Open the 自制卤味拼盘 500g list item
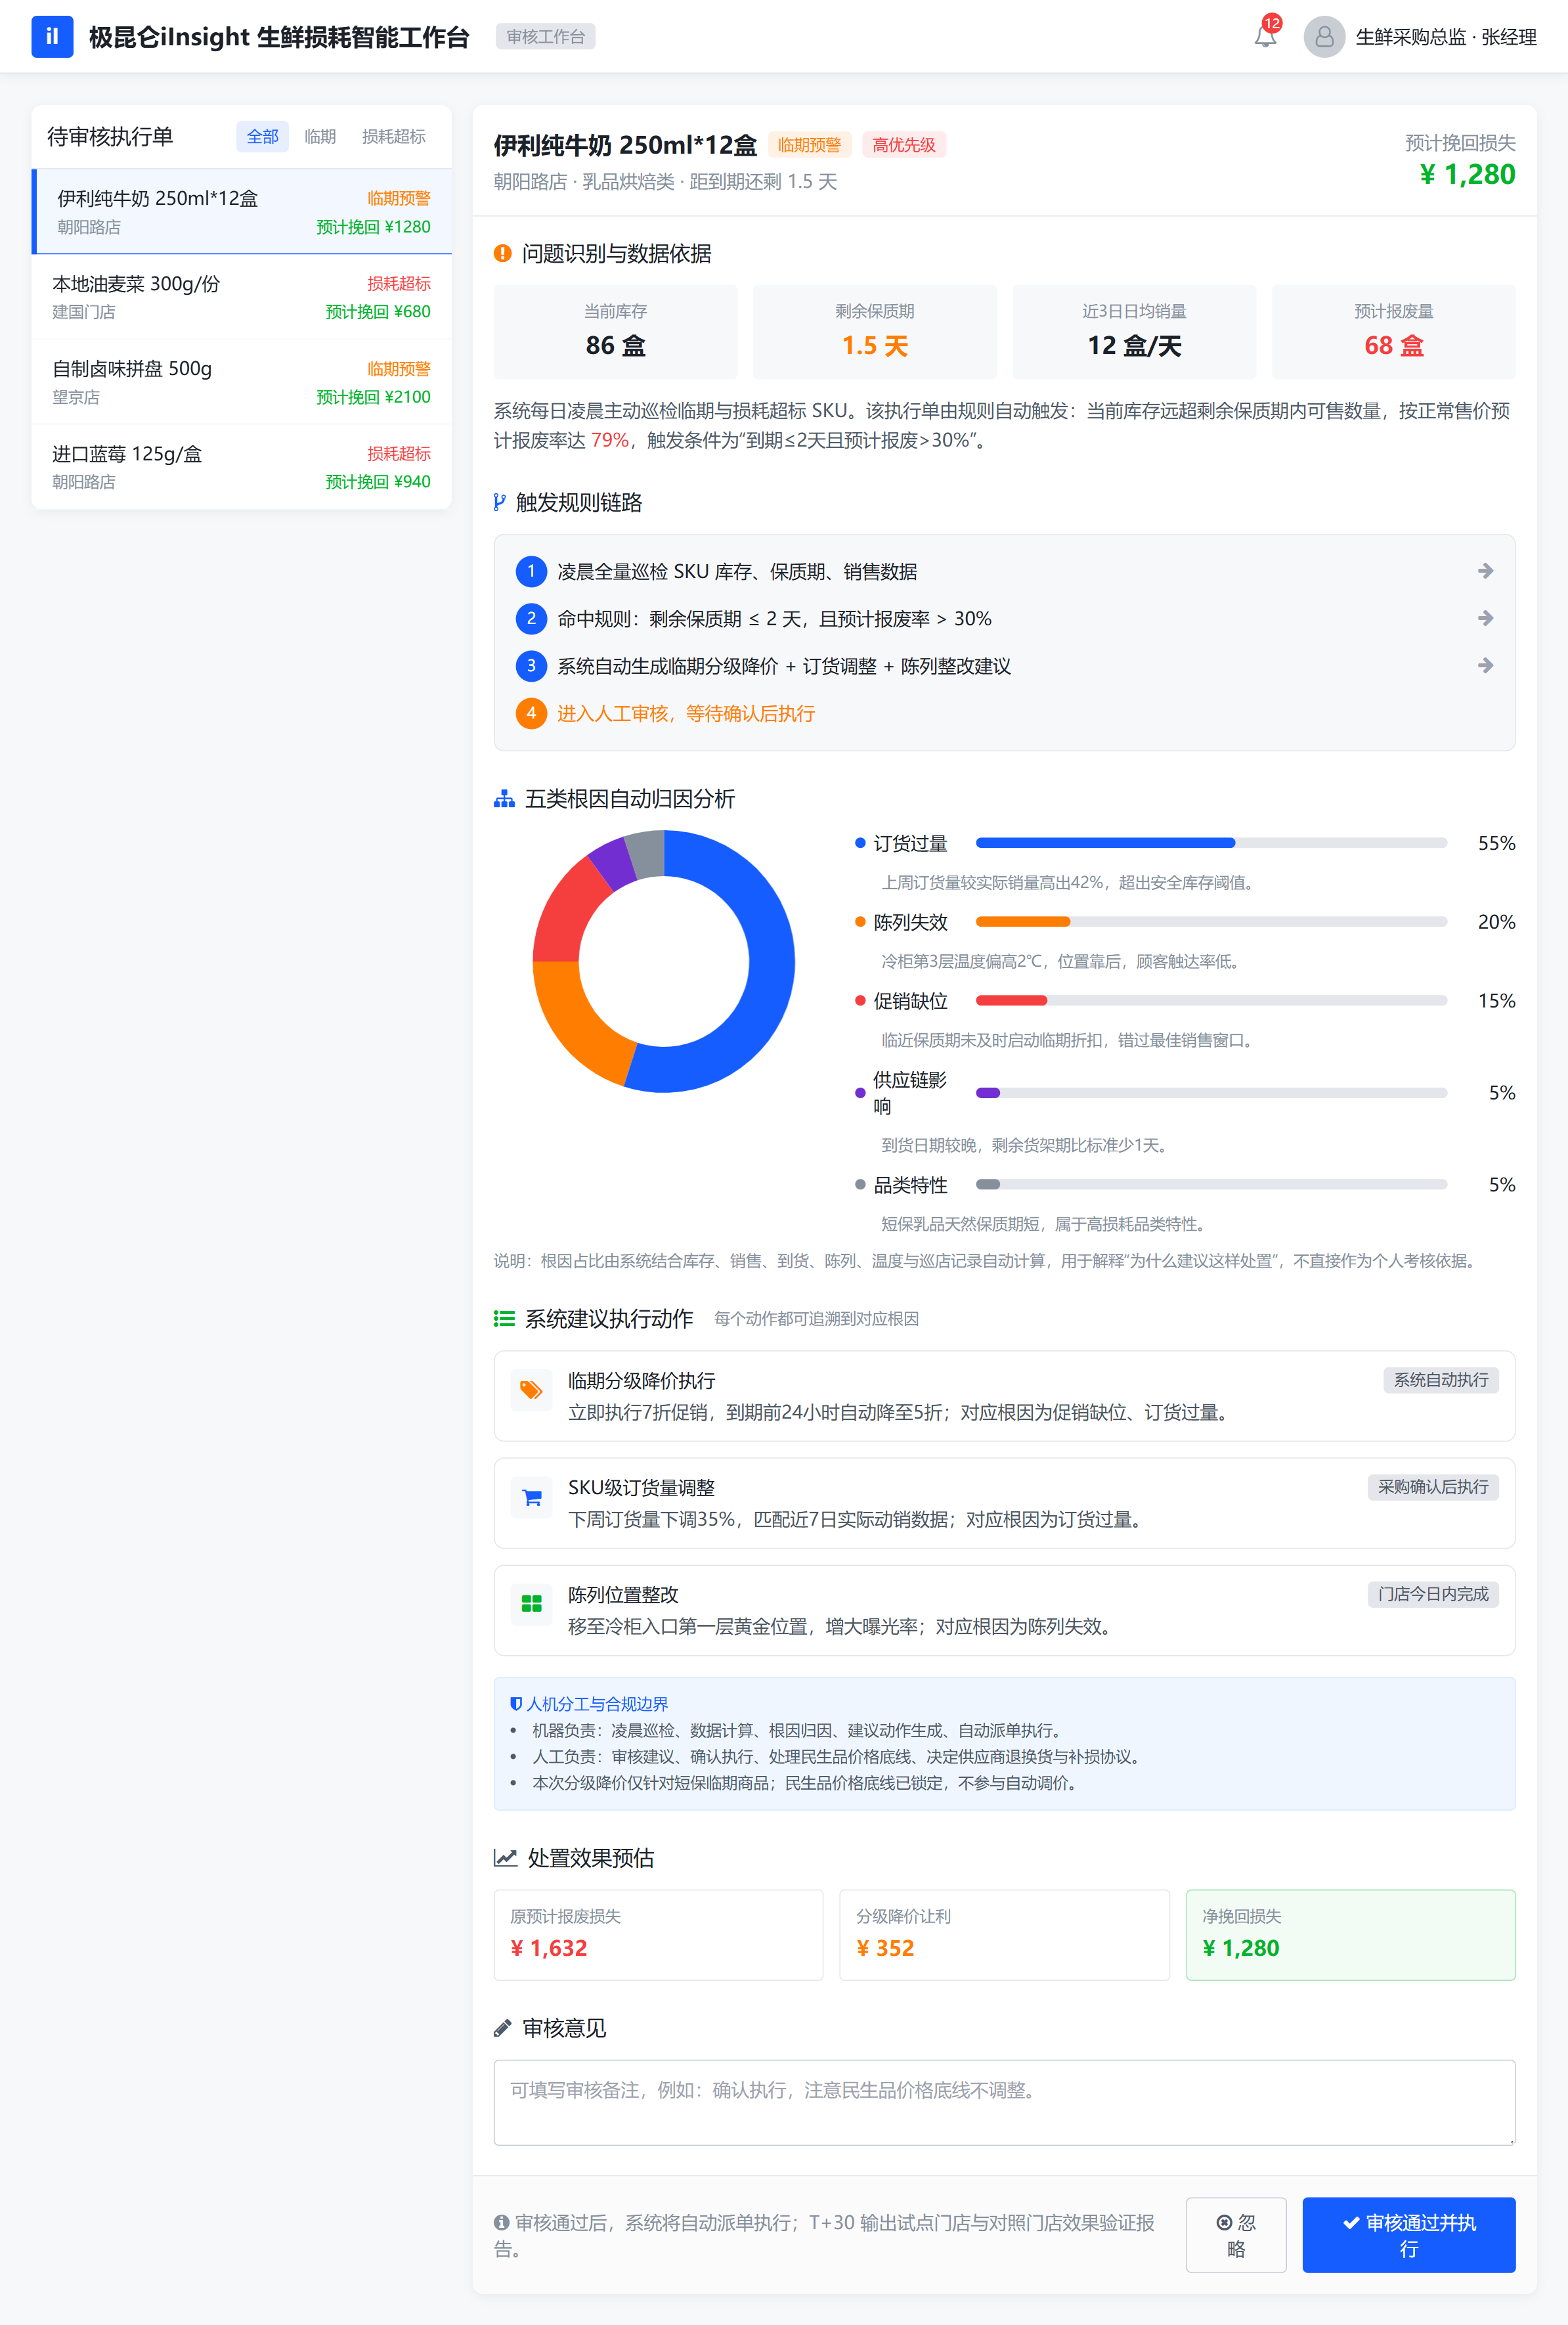Screen dimensions: 1568x2325 tap(242, 382)
